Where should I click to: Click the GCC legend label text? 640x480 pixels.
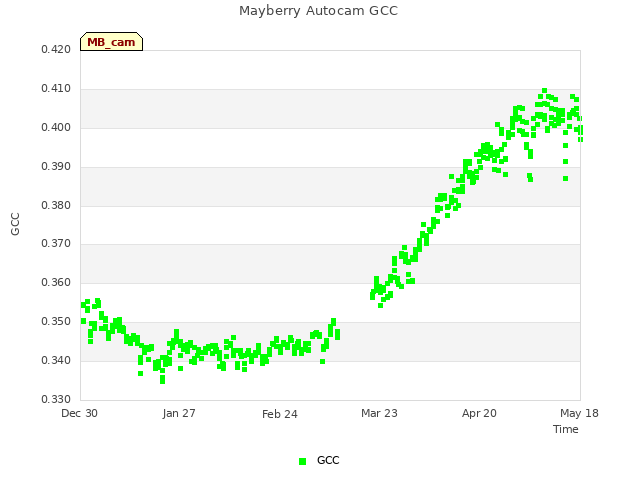(x=328, y=460)
